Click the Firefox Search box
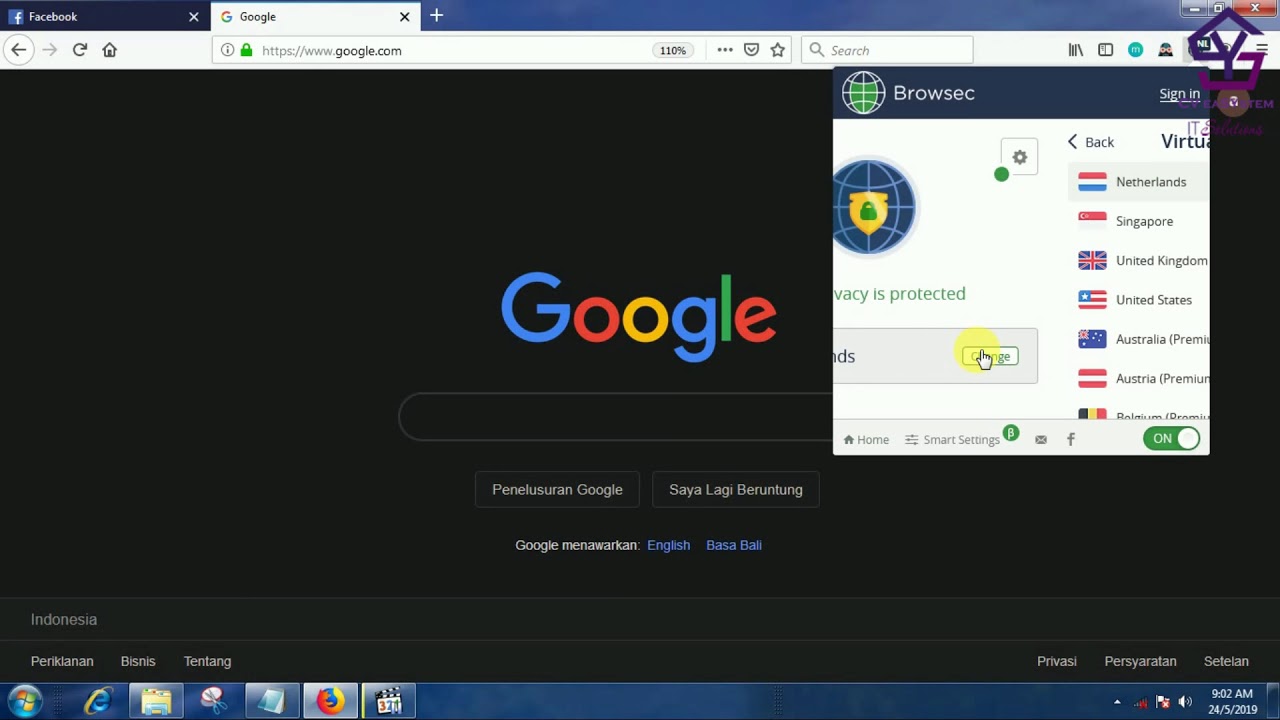1280x720 pixels. point(887,50)
